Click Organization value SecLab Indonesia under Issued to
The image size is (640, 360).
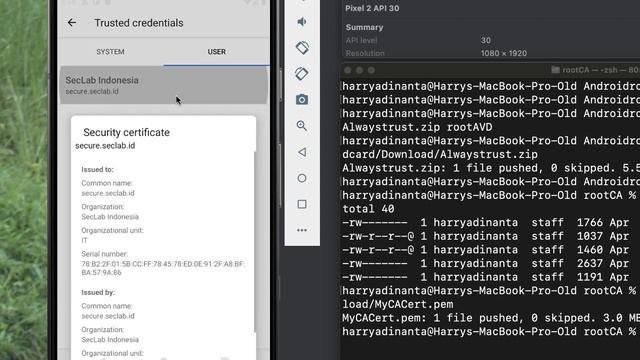tap(110, 217)
